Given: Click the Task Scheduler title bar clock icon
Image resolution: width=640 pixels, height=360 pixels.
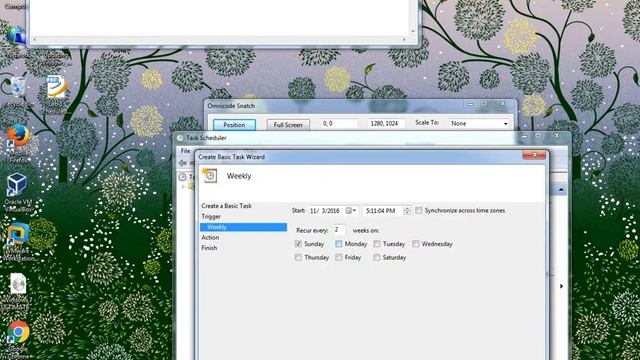Looking at the screenshot, I should click(x=180, y=138).
